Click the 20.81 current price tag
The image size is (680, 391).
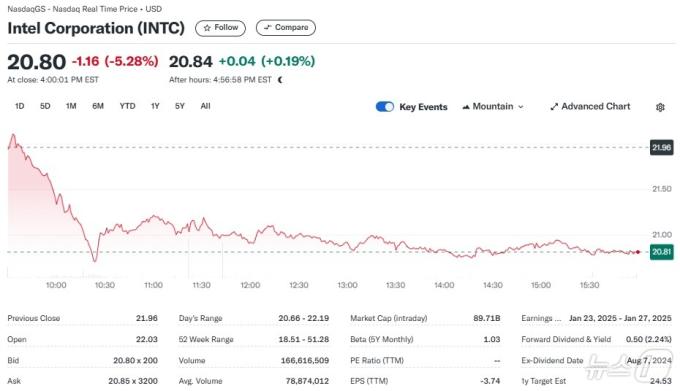point(661,252)
